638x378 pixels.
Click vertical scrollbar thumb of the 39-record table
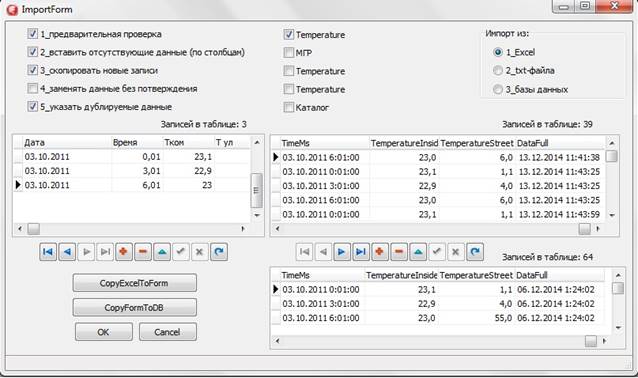click(x=612, y=157)
